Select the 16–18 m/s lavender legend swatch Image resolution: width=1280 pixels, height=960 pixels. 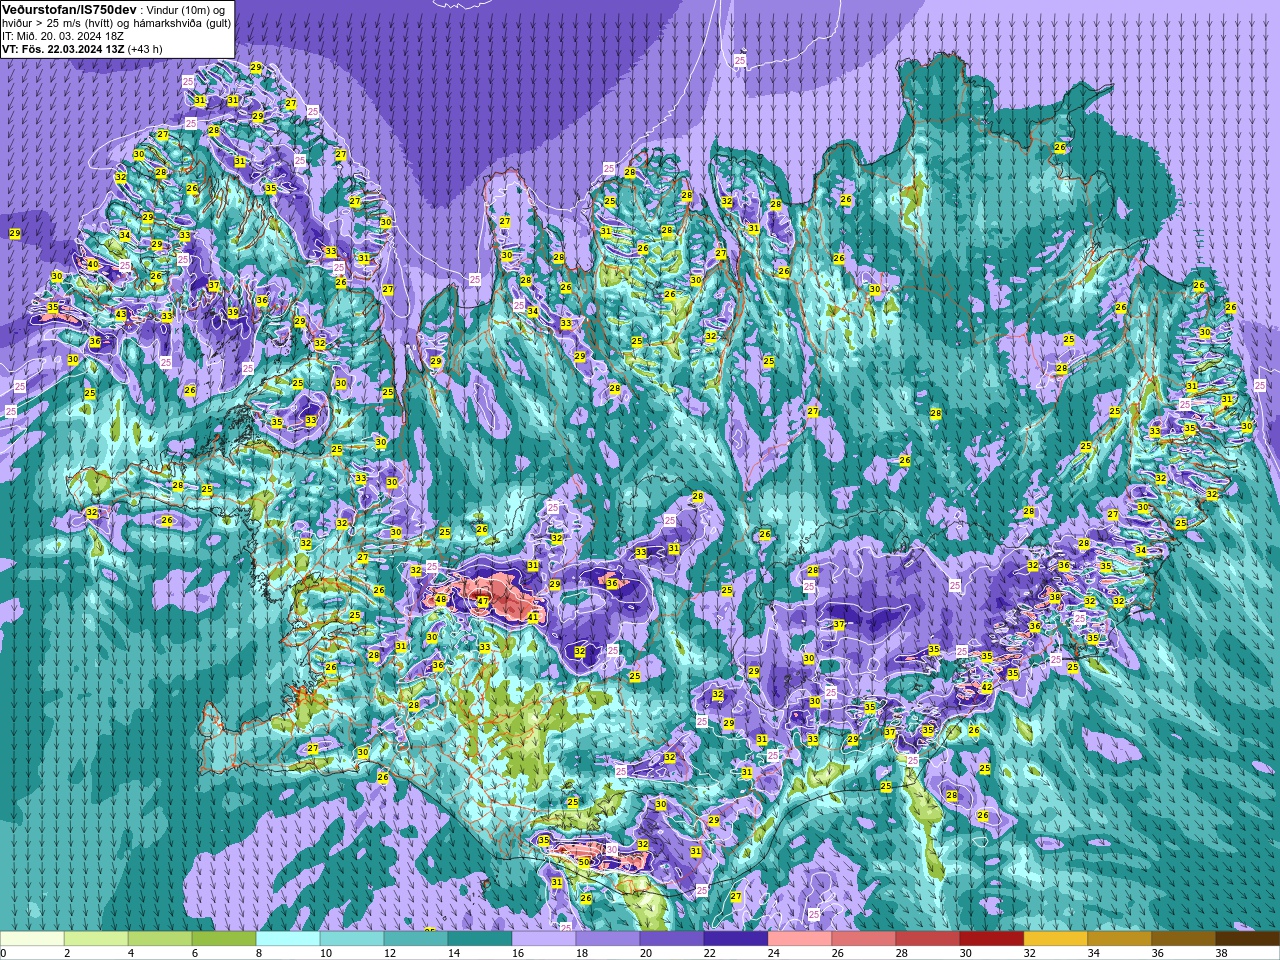coord(544,939)
